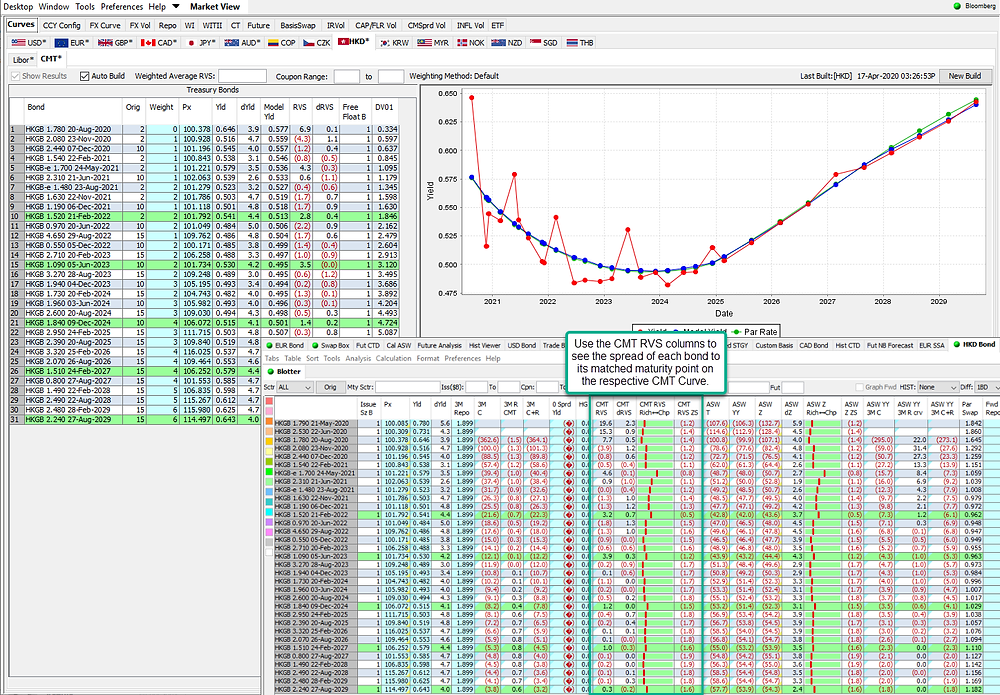The image size is (1000, 695).
Task: Select the KRW flag currency tab
Action: [x=394, y=43]
